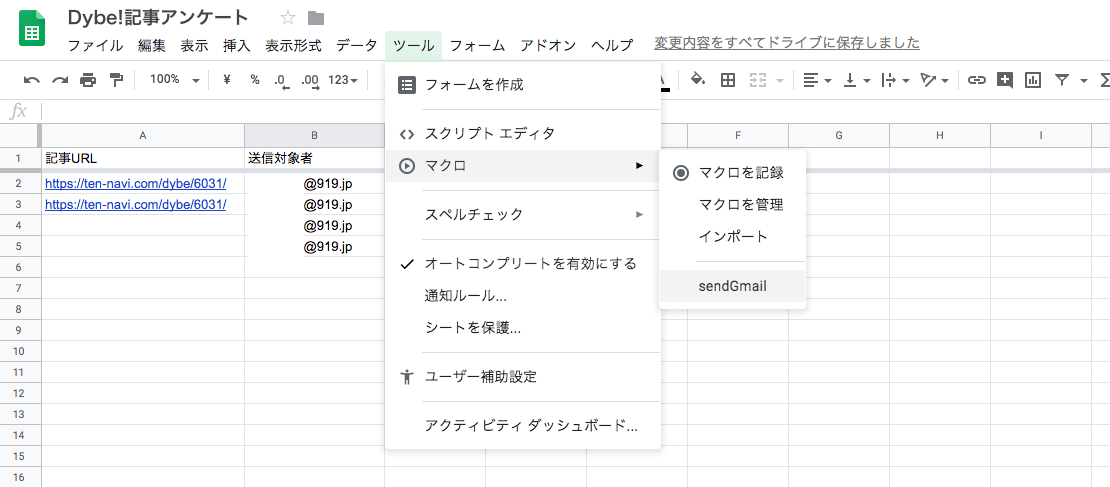This screenshot has width=1110, height=487.
Task: Open the ten-navi.com link in cell A2
Action: click(136, 183)
